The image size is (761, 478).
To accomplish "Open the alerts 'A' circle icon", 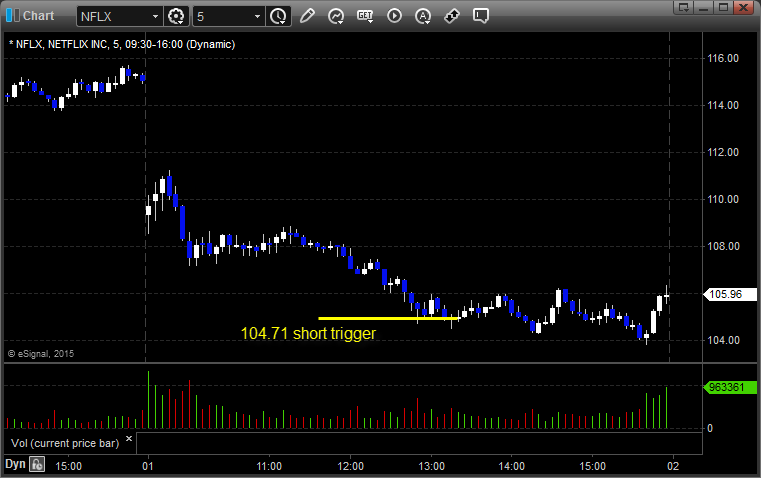I will (x=423, y=16).
